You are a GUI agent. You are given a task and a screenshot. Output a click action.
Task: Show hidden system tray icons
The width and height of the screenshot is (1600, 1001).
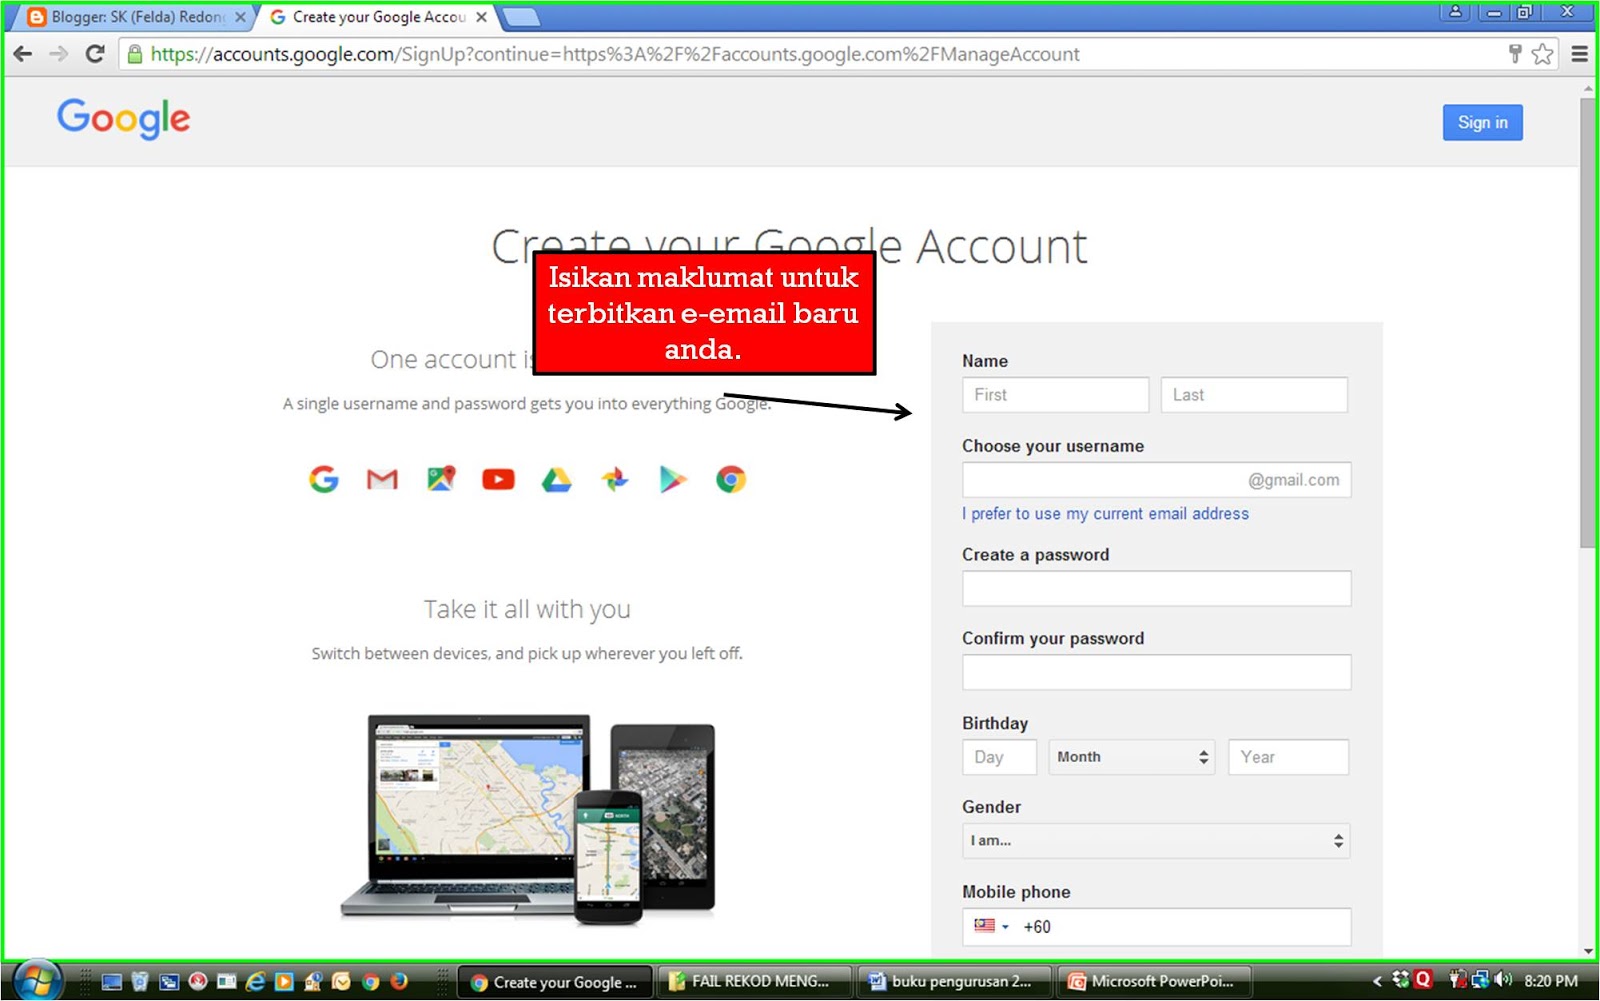coord(1377,981)
